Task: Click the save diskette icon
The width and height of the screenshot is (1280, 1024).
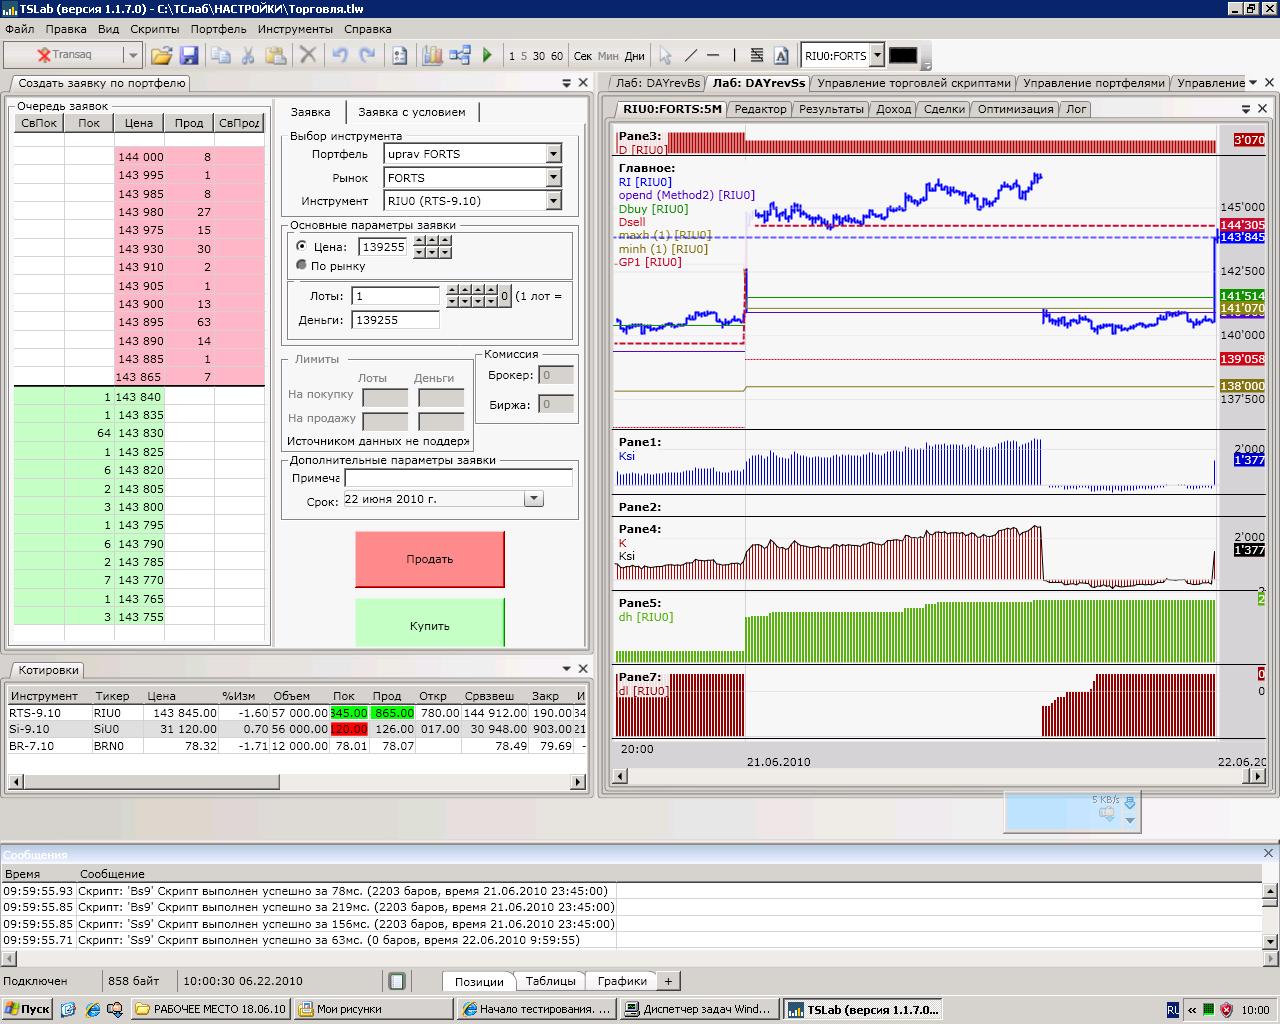Action: click(188, 56)
